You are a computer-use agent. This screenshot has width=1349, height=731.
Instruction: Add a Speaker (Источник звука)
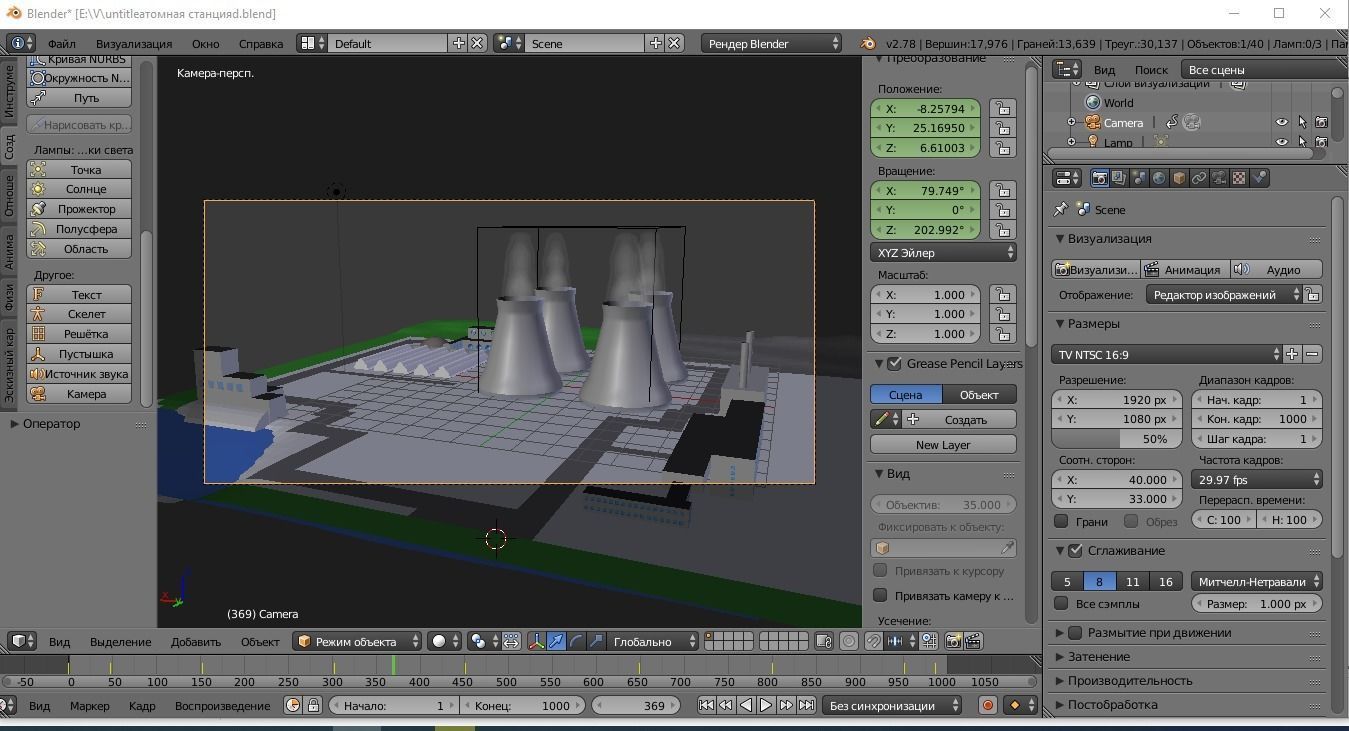pos(79,374)
